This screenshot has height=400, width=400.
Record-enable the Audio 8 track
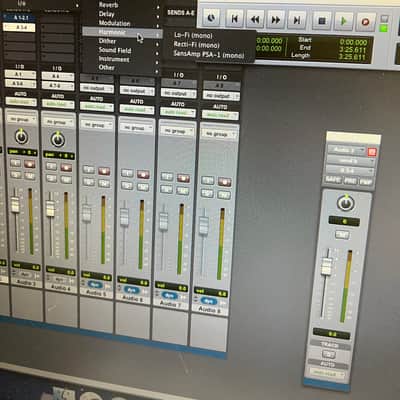coord(224,182)
